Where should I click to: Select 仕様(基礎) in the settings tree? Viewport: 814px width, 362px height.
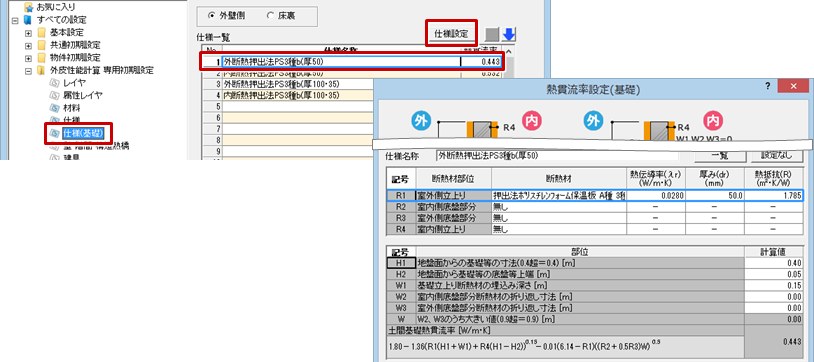click(x=83, y=133)
